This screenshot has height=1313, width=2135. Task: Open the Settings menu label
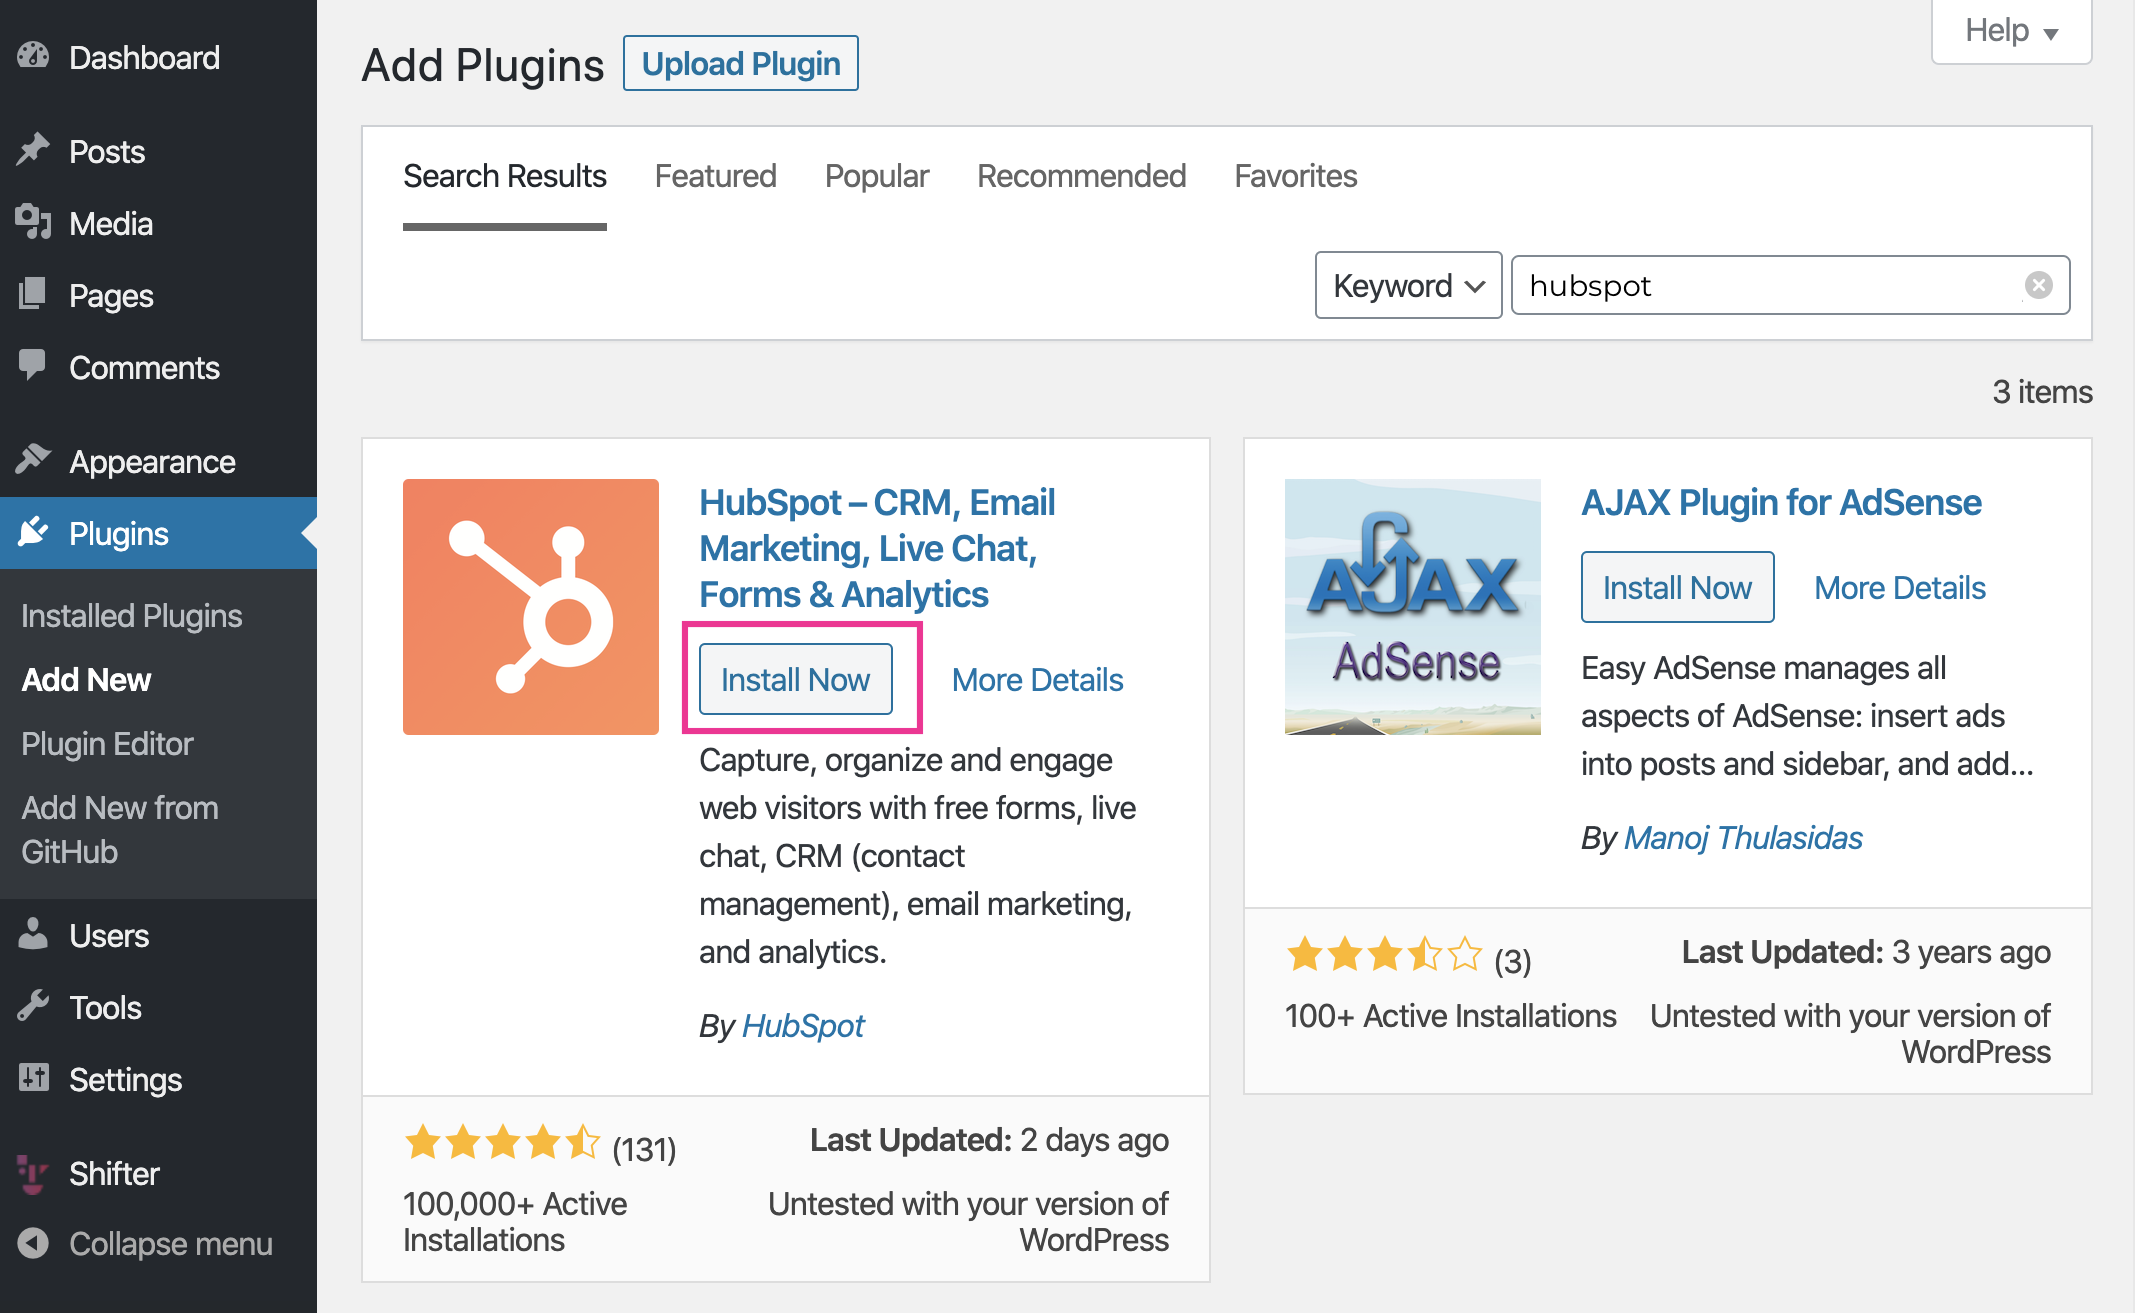click(x=125, y=1080)
